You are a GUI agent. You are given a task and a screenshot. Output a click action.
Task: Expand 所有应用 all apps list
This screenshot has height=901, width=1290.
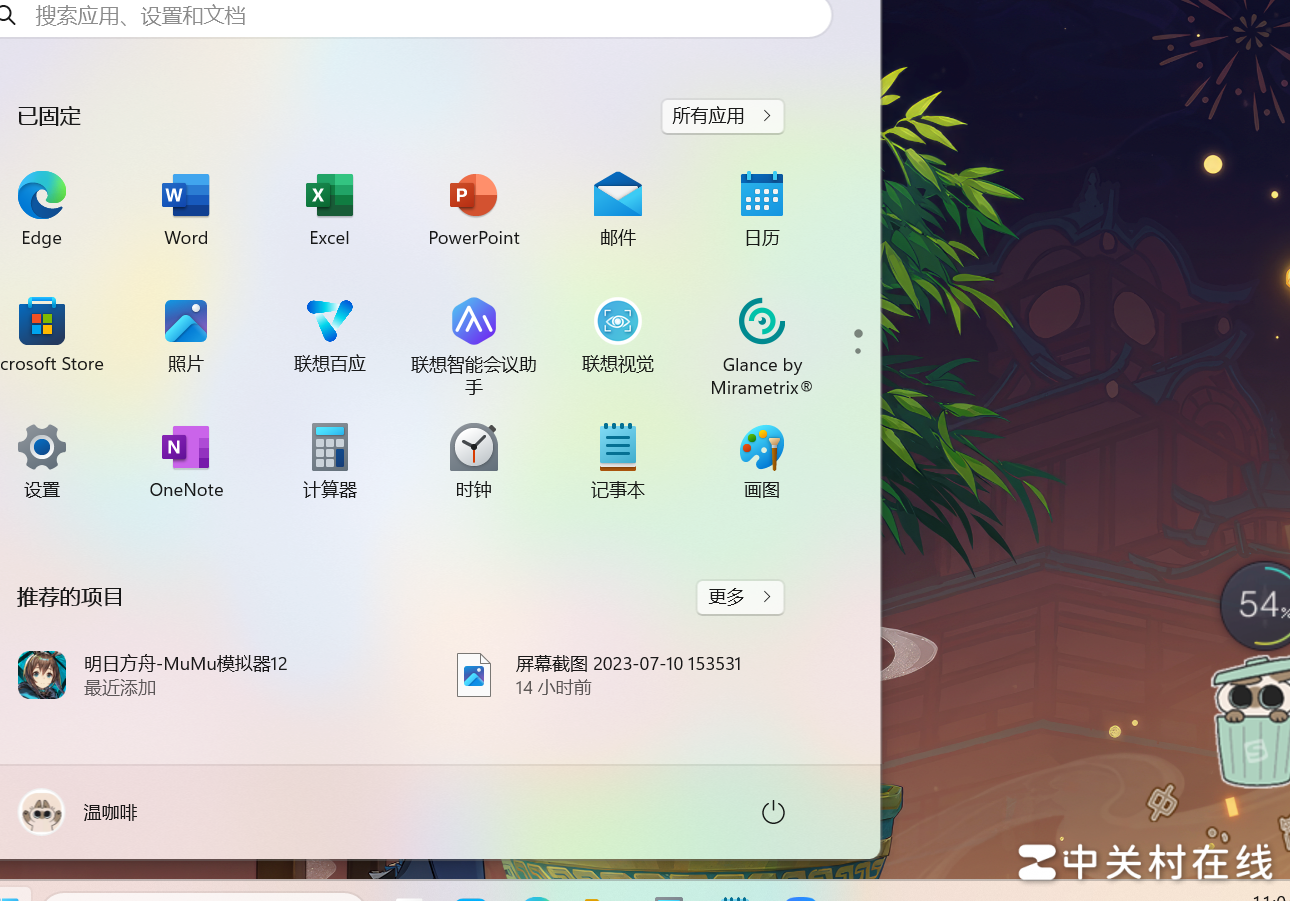click(x=722, y=116)
